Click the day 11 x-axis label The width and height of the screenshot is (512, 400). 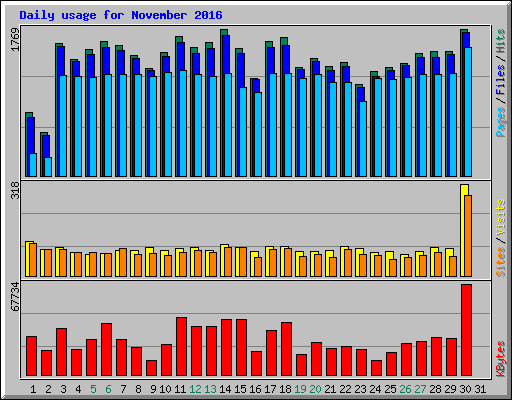[180, 389]
